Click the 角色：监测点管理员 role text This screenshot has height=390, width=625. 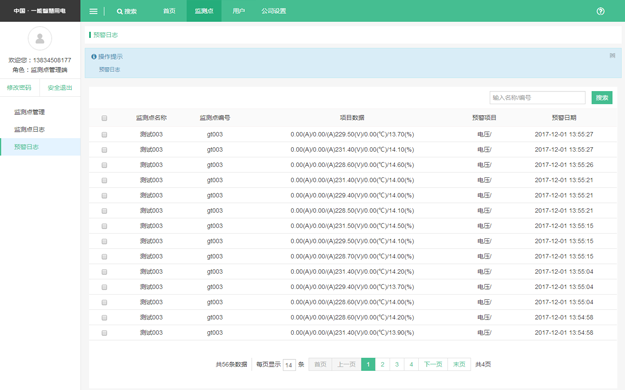(40, 70)
